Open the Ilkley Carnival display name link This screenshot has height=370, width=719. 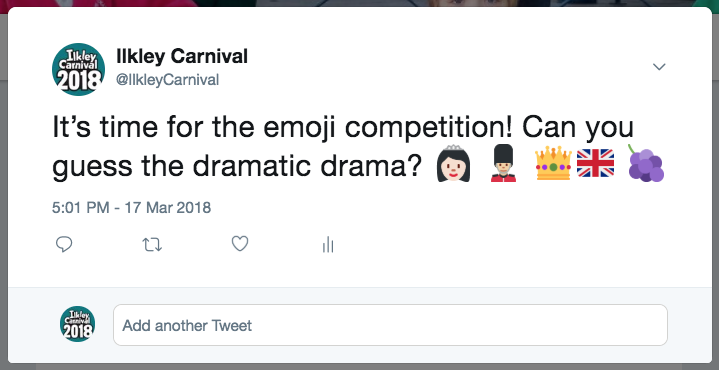(182, 56)
